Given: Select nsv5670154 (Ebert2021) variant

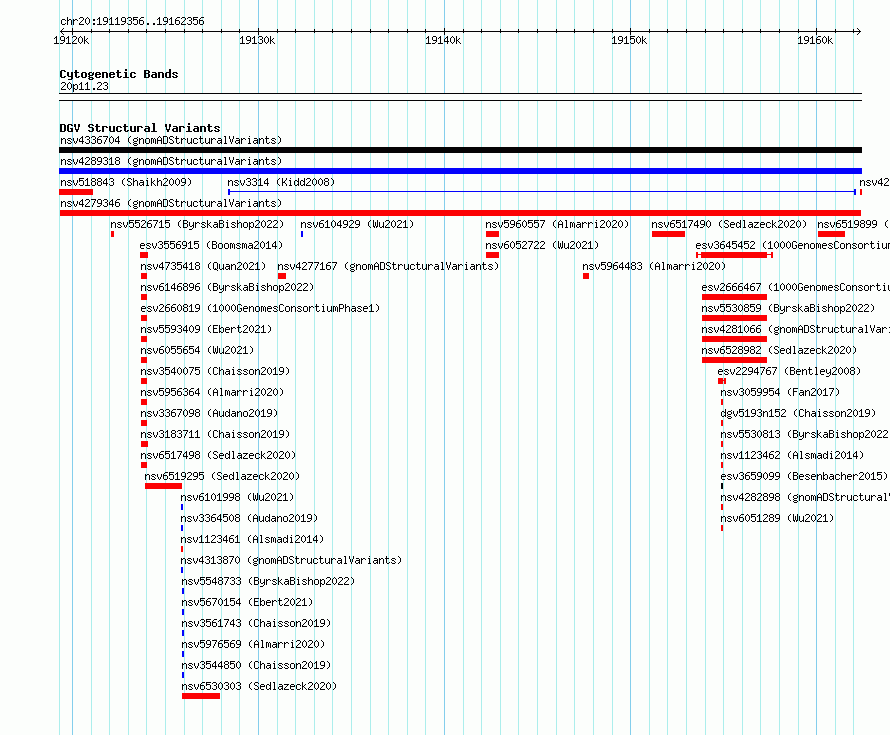Looking at the screenshot, I should click(x=247, y=602).
